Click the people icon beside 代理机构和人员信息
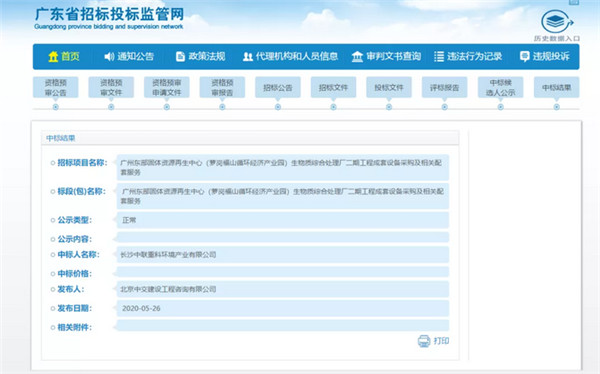This screenshot has width=600, height=374. (248, 57)
